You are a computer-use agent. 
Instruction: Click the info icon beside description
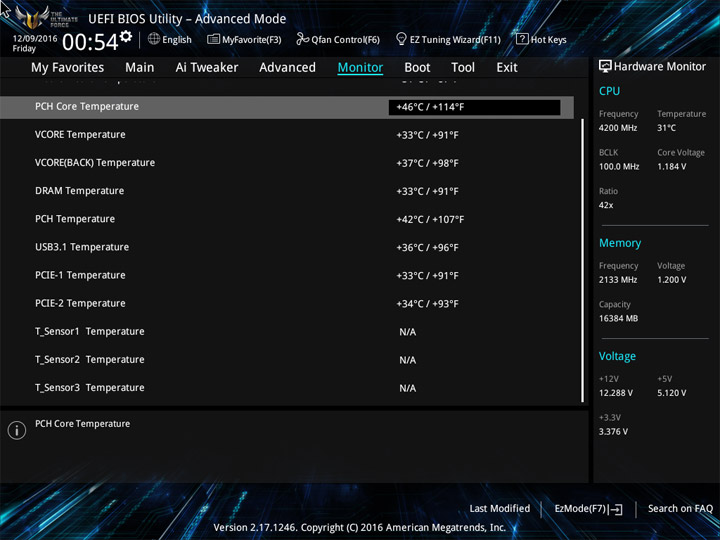pyautogui.click(x=17, y=430)
